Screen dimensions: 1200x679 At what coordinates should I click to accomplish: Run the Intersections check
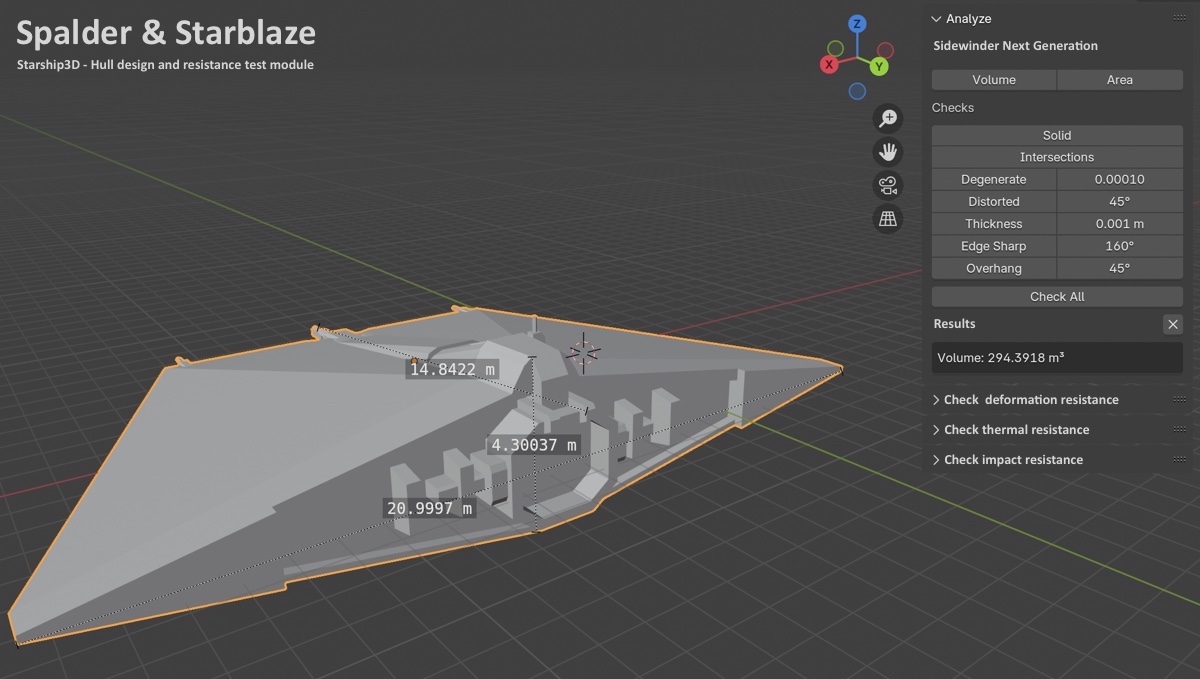pos(1057,157)
